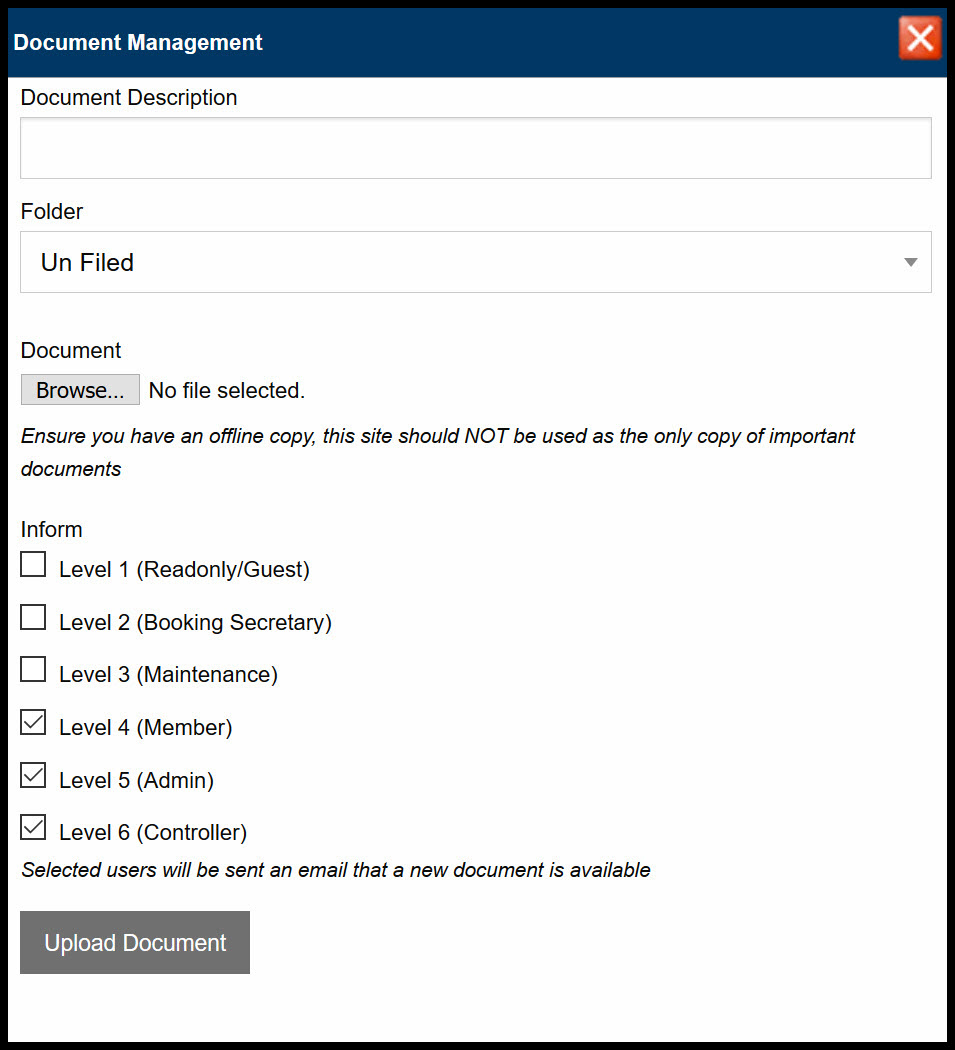Screen dimensions: 955x1050
Task: Click the 'Level 3 (Maintenance)' label text
Action: pyautogui.click(x=168, y=674)
